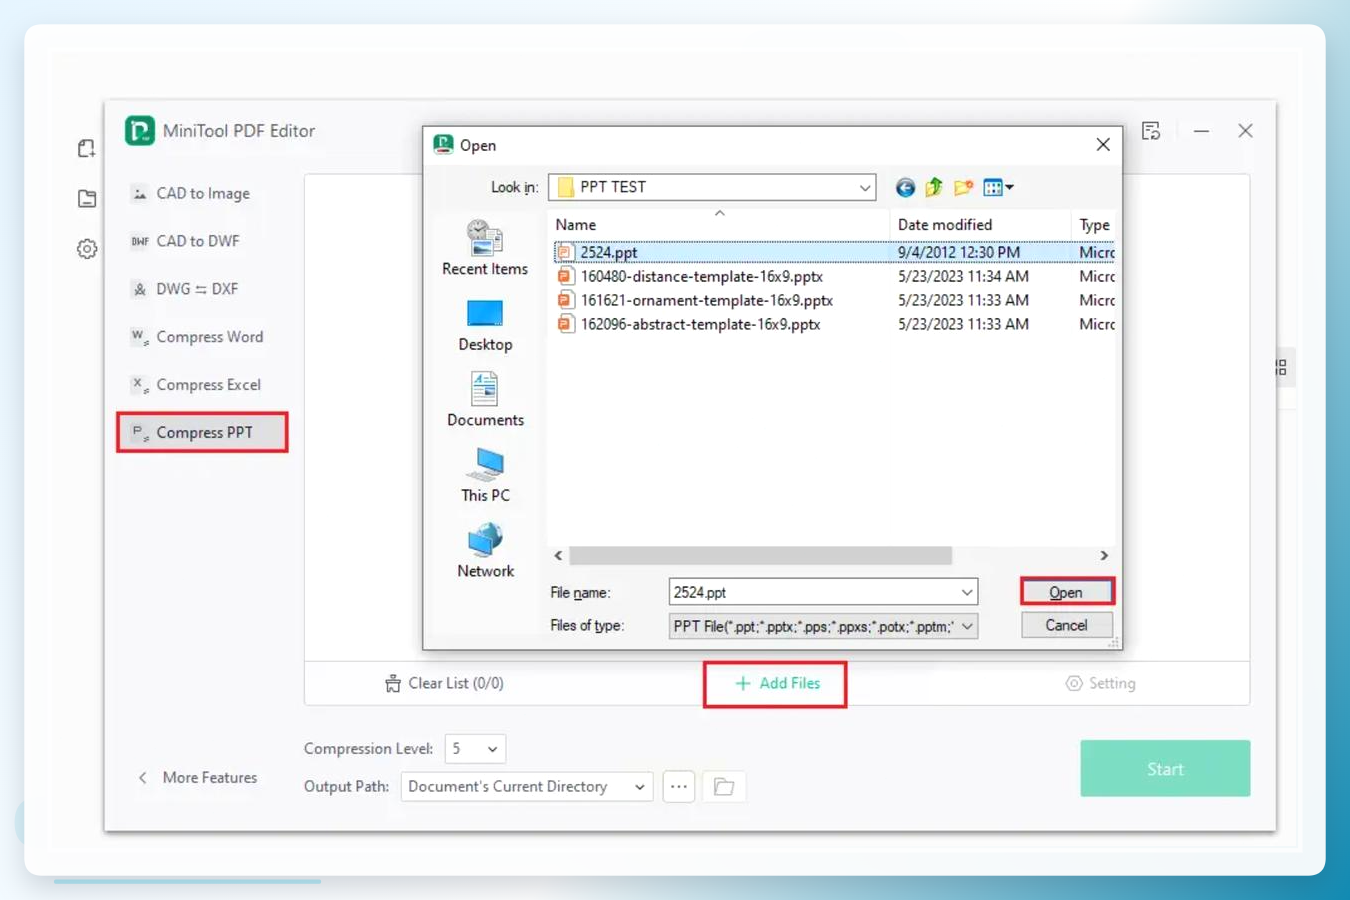This screenshot has width=1350, height=900.
Task: Click the Add Files button
Action: pyautogui.click(x=776, y=684)
